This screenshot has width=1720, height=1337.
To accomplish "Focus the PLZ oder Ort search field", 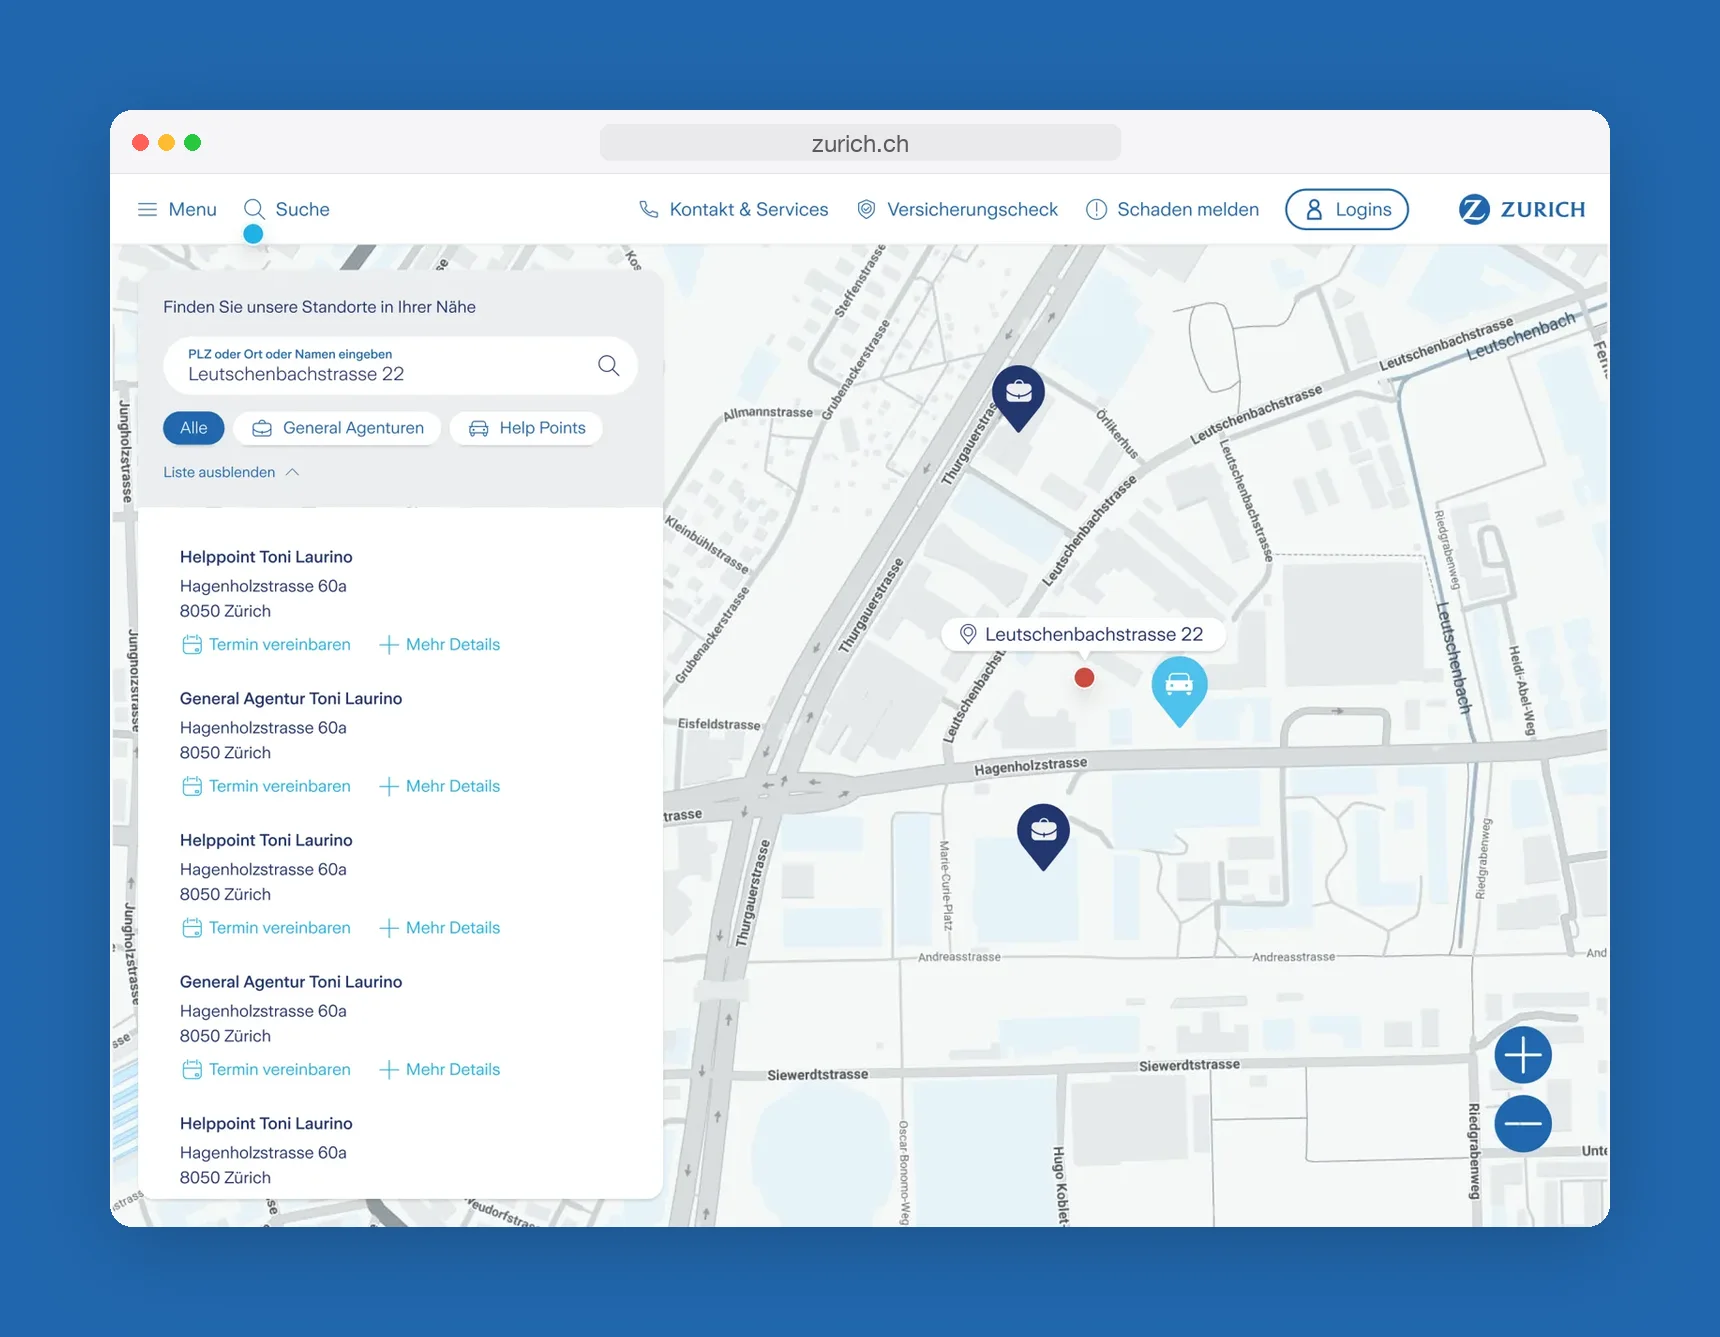I will pos(400,365).
